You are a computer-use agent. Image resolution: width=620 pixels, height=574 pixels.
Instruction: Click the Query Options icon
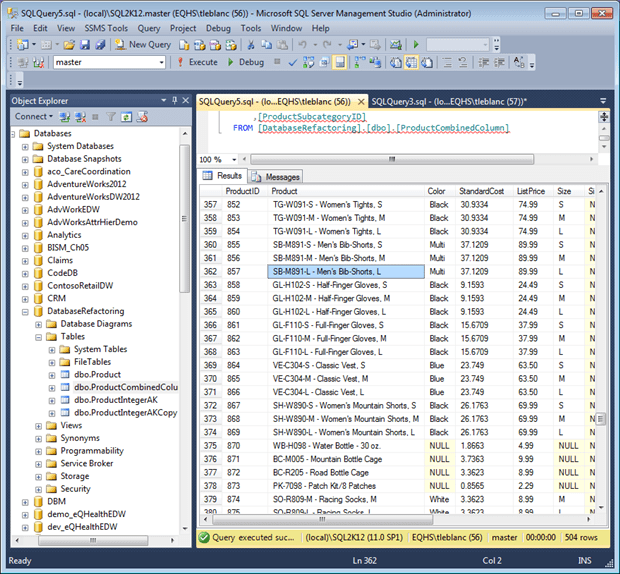click(324, 62)
